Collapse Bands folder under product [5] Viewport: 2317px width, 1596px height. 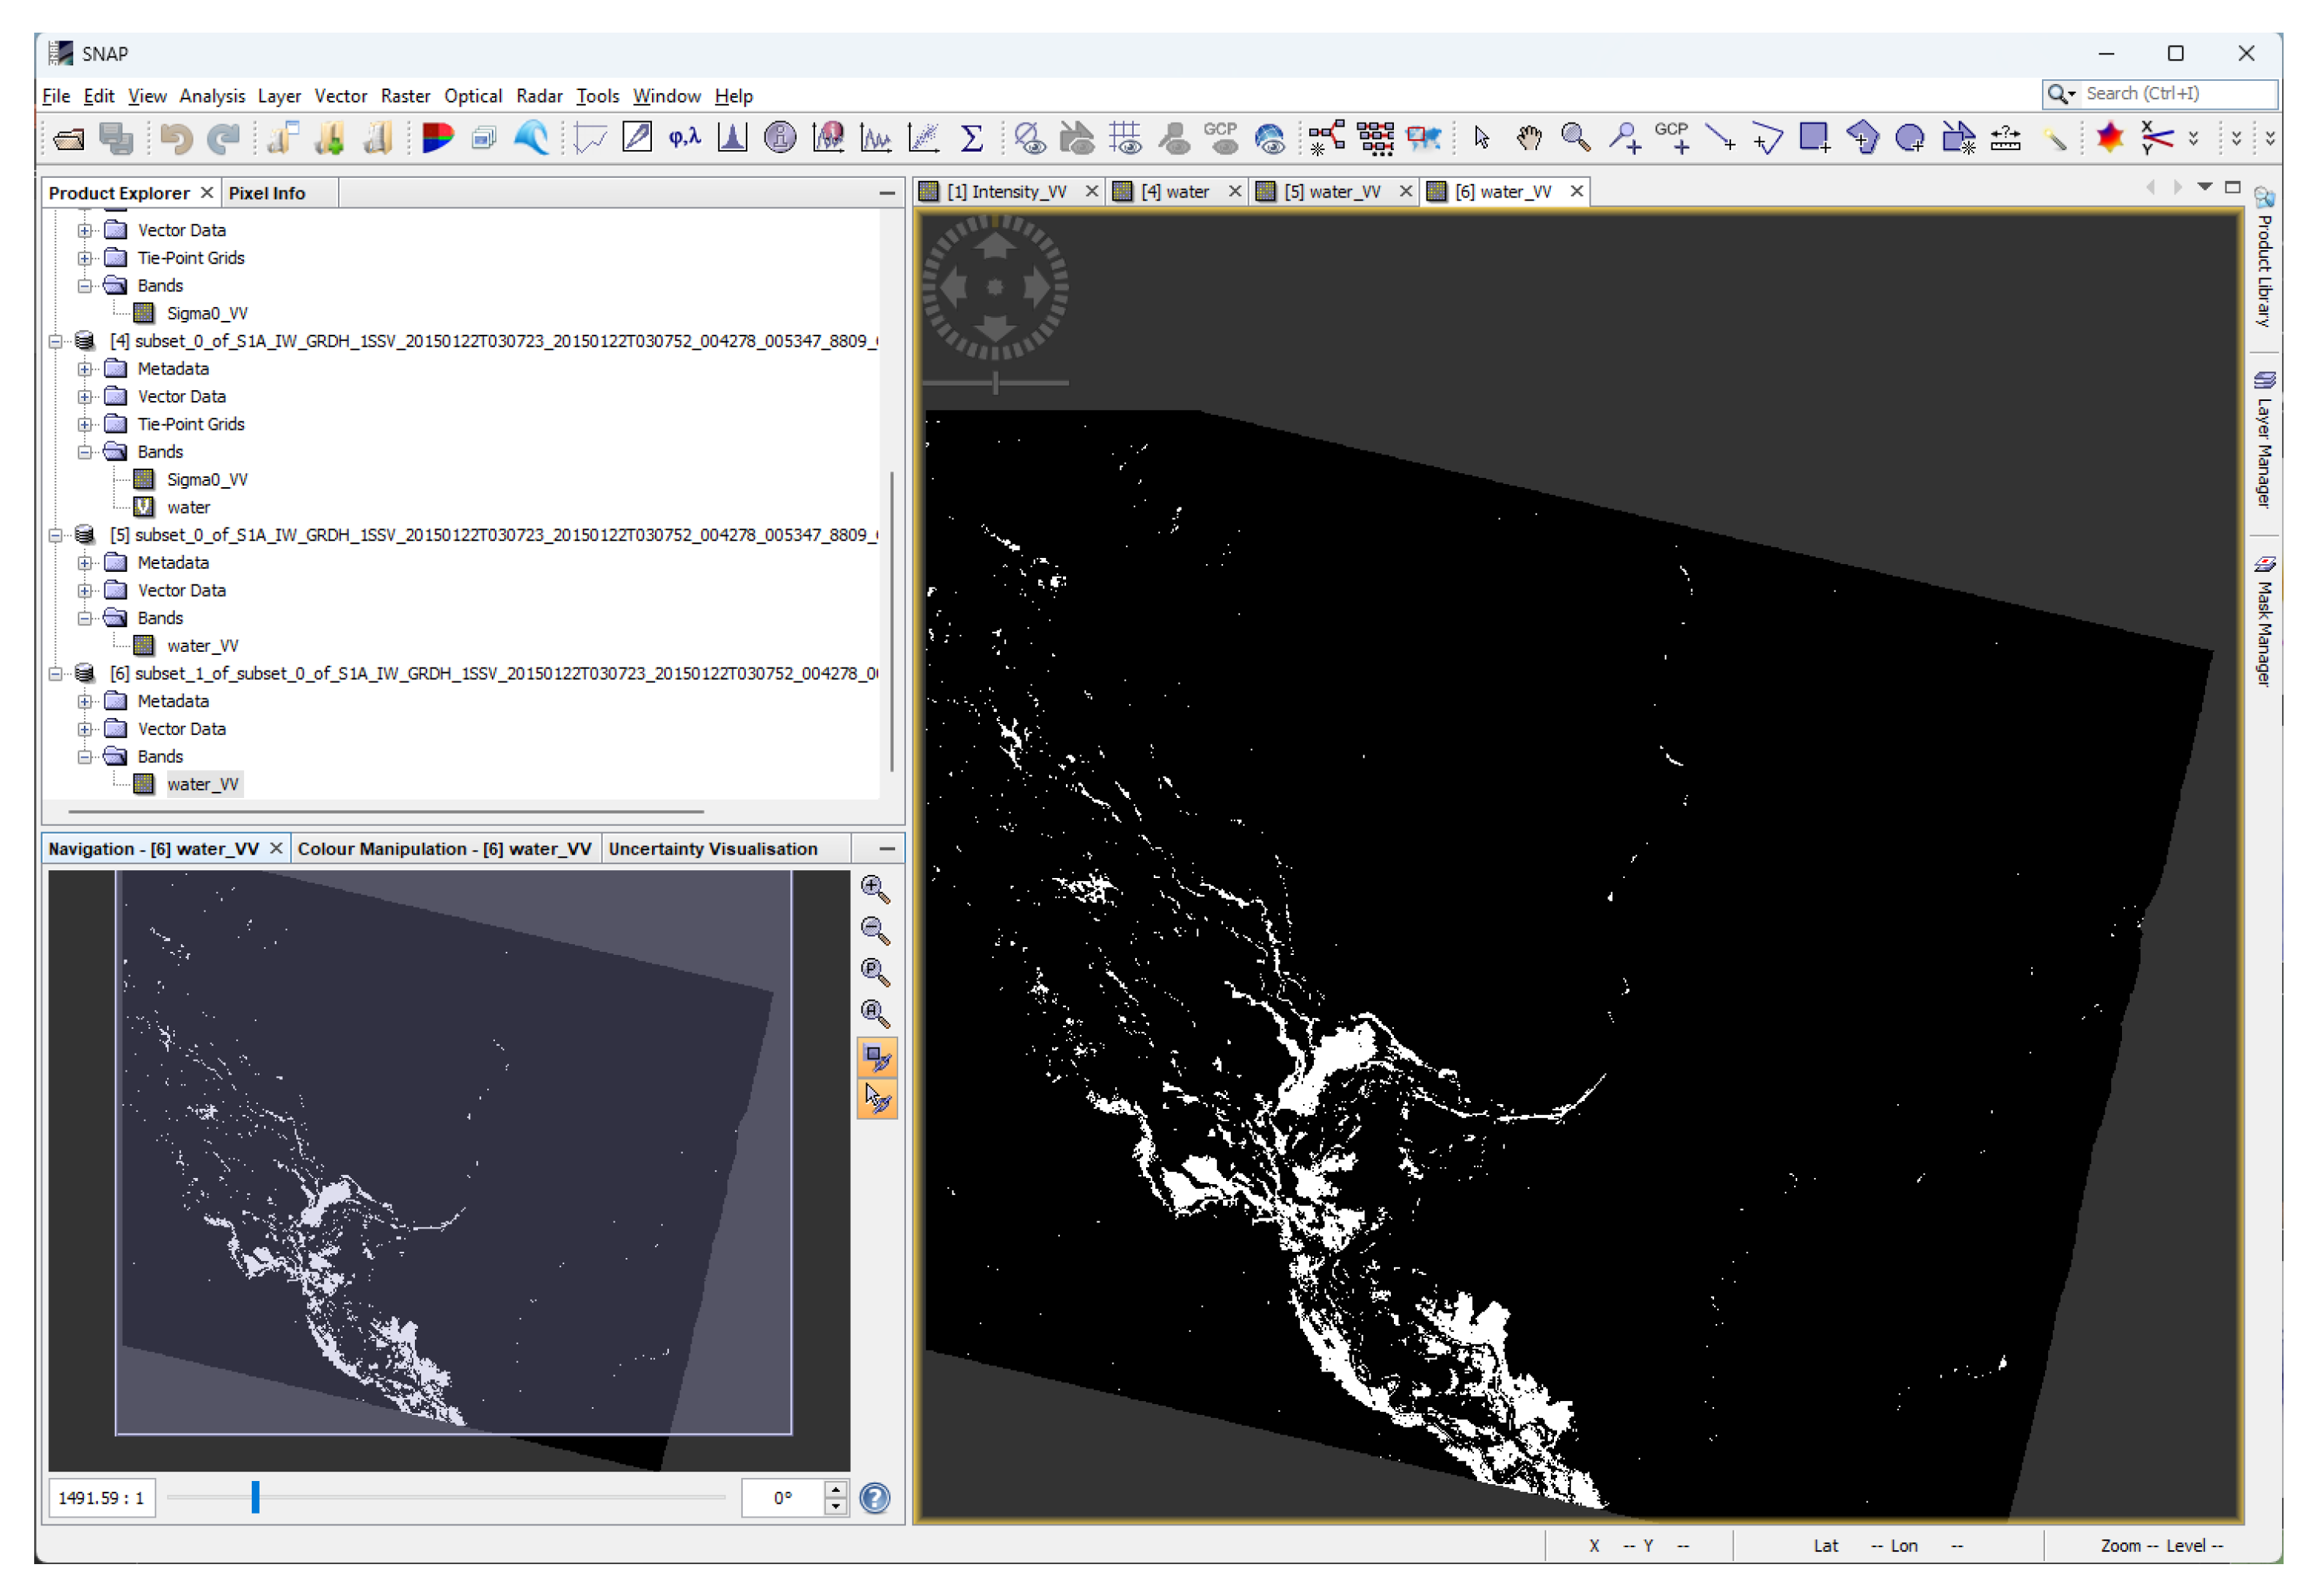[85, 619]
